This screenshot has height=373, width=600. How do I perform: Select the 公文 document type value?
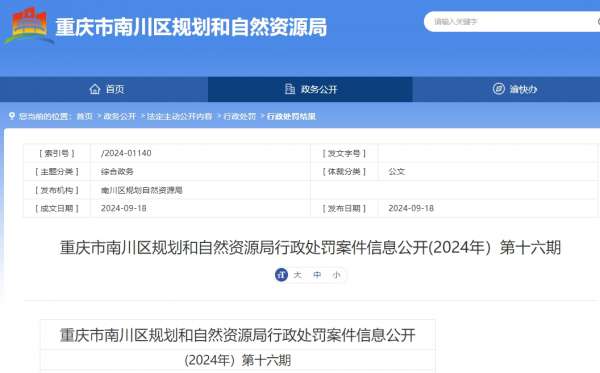396,171
